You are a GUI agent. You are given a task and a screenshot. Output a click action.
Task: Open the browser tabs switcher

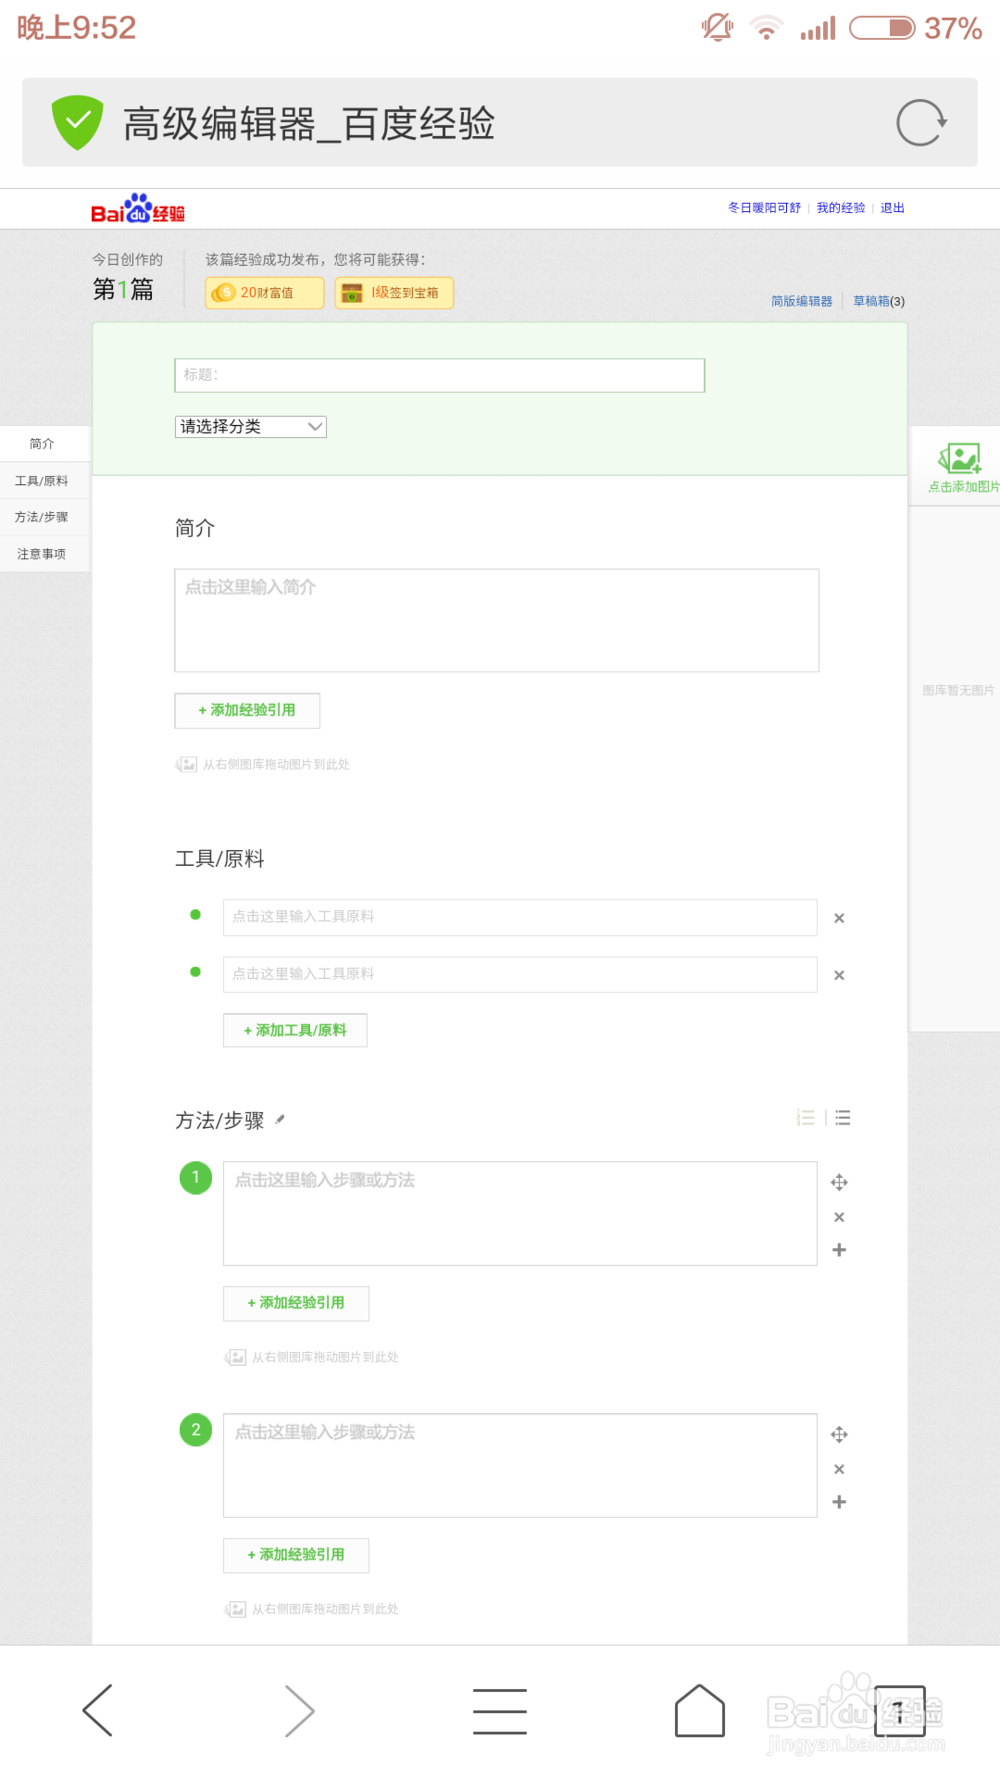[x=900, y=1710]
